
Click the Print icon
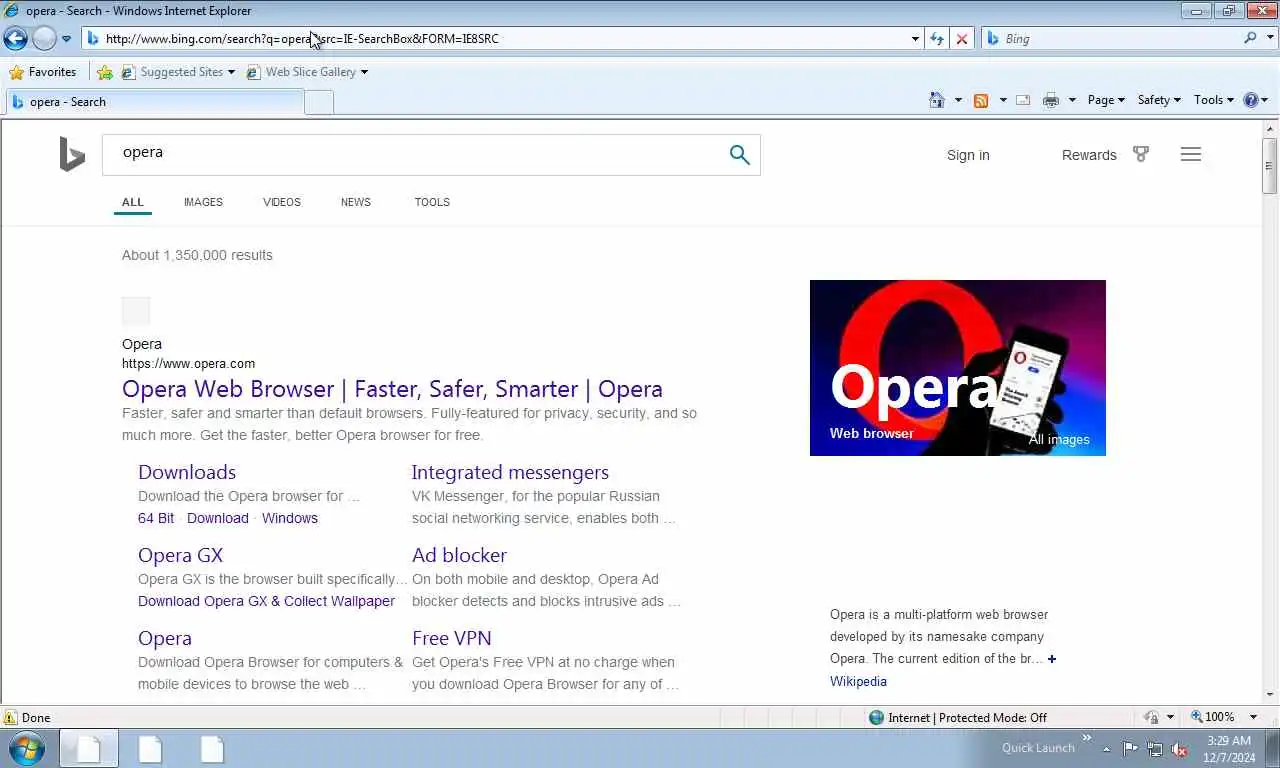click(1050, 100)
